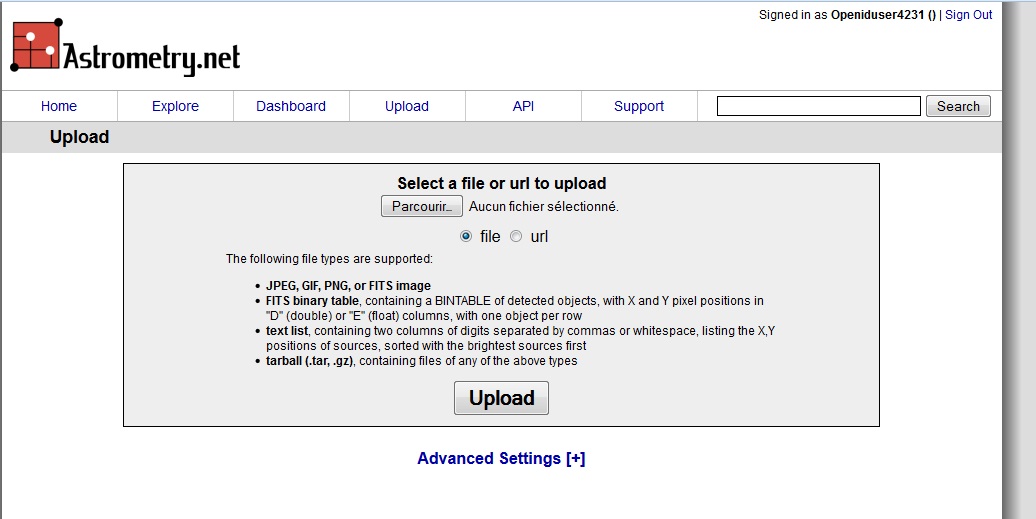Click the large Upload submit button
The width and height of the screenshot is (1036, 519).
[x=501, y=398]
